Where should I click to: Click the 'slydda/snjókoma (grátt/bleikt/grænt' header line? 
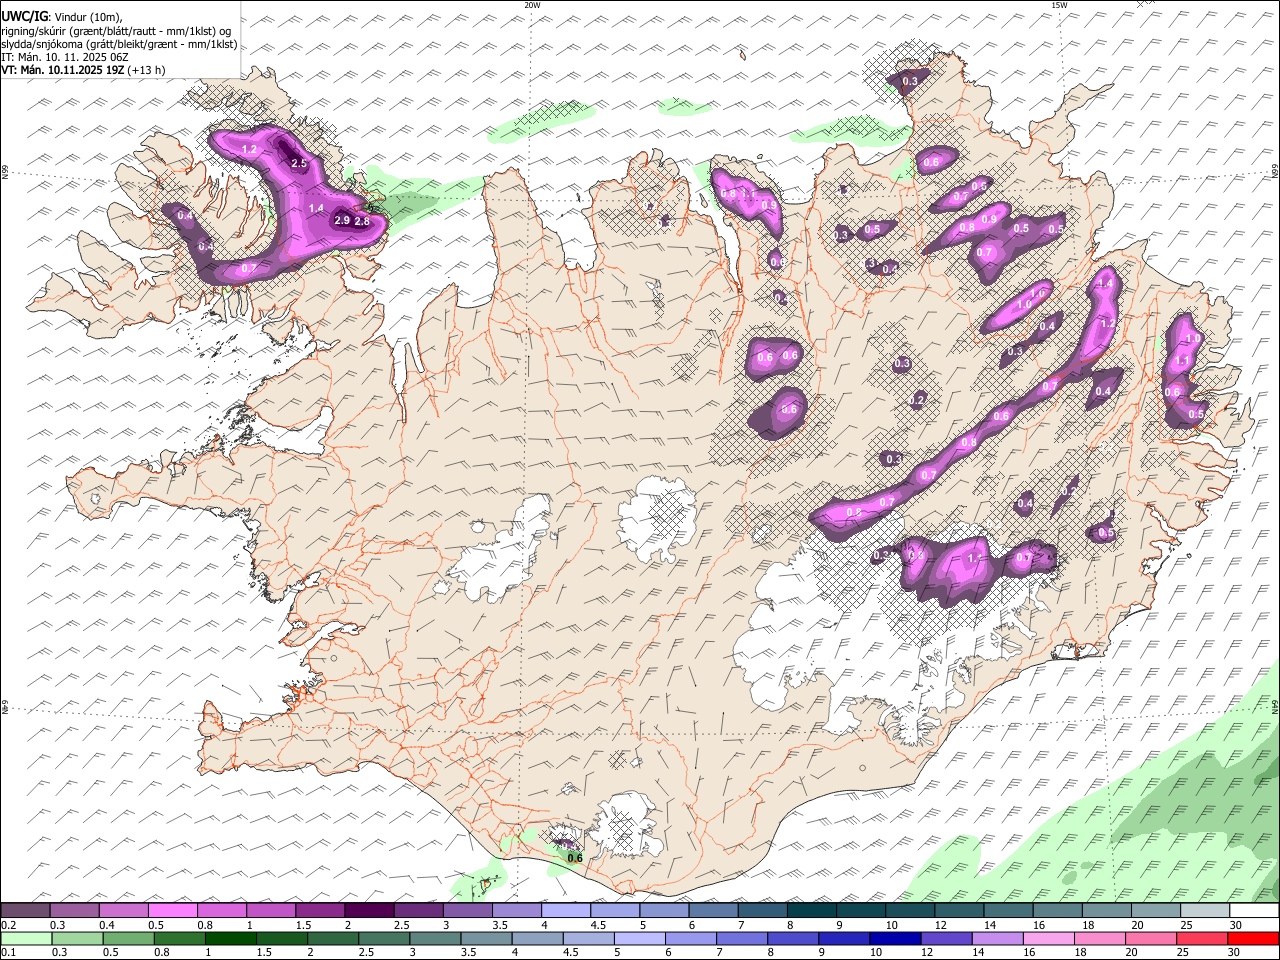(119, 44)
